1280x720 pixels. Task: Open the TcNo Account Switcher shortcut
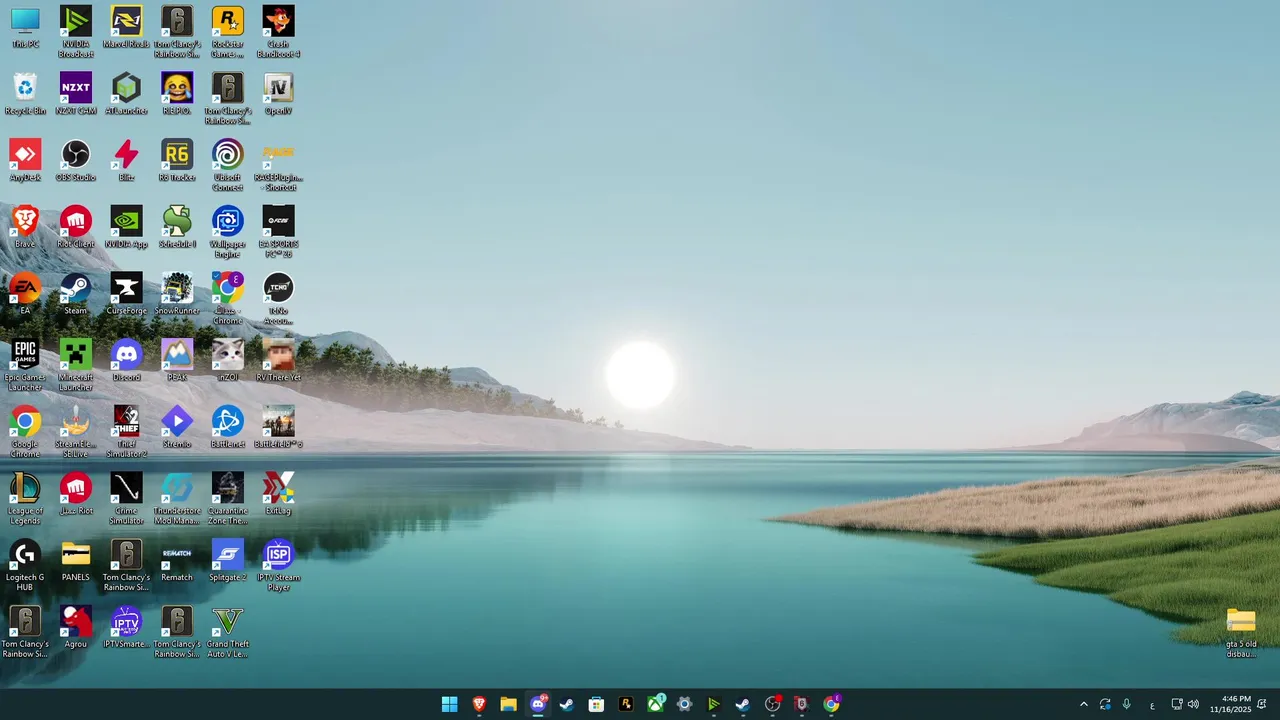[x=278, y=299]
